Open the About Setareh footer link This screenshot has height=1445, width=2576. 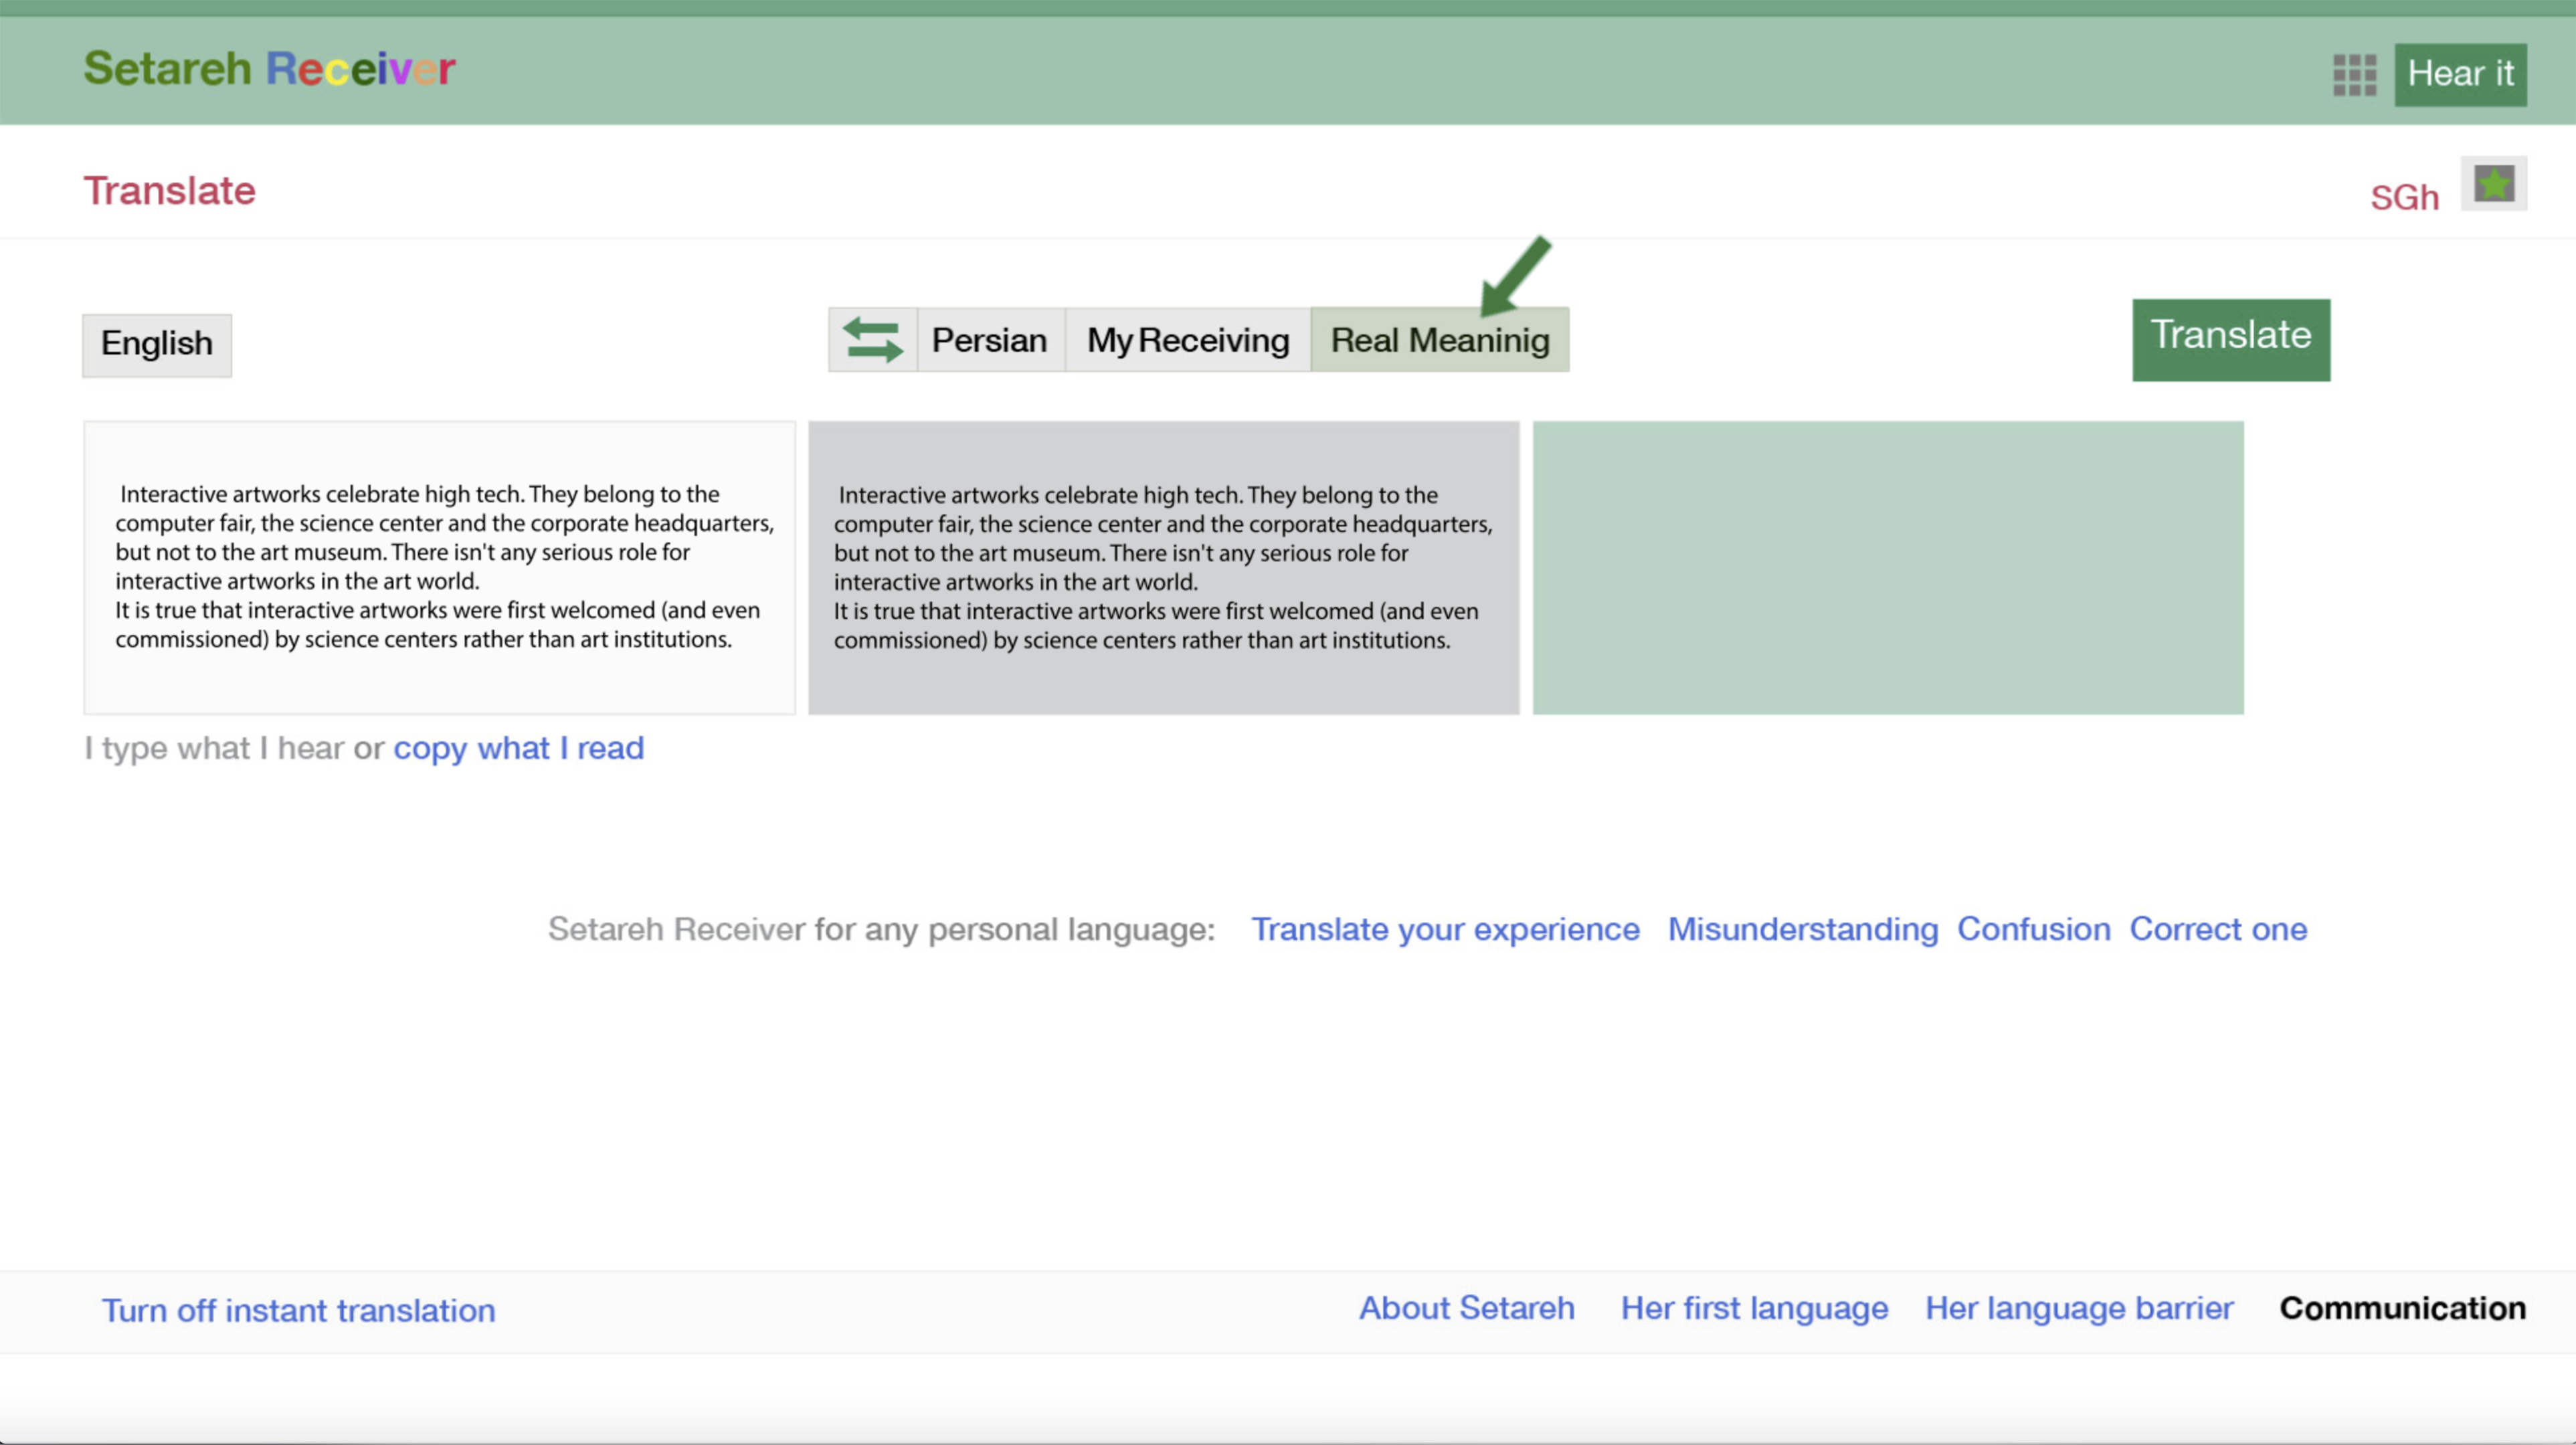1466,1308
